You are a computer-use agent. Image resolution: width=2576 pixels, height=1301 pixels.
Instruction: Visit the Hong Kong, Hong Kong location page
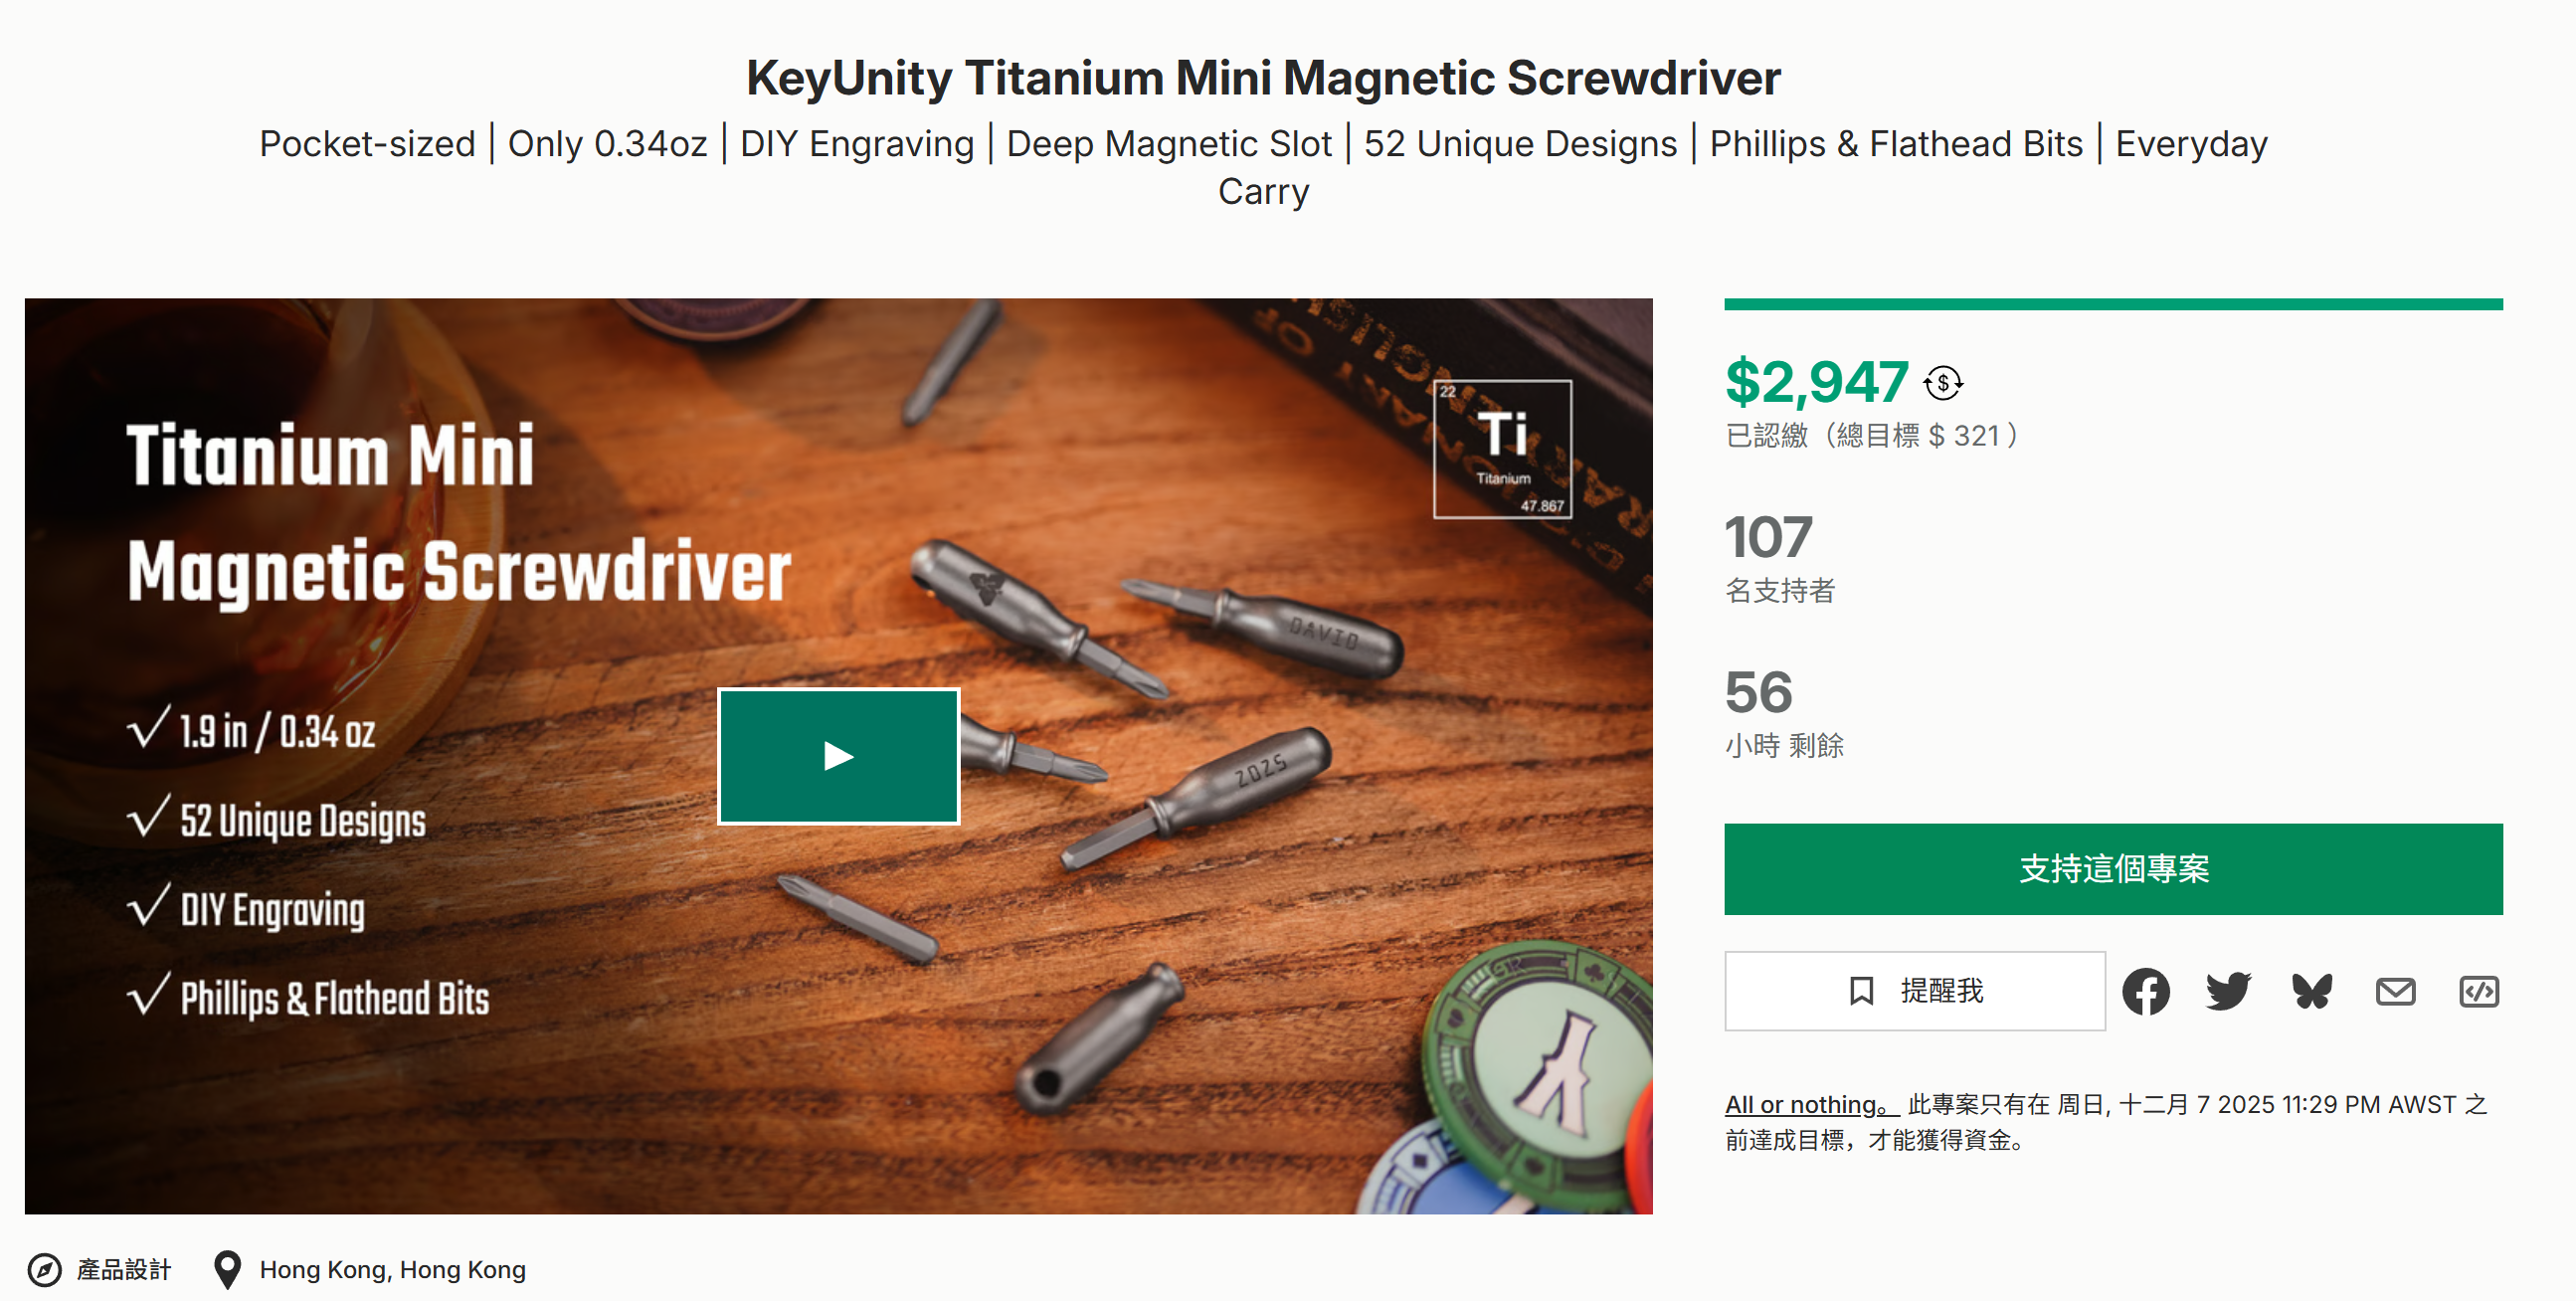[392, 1268]
